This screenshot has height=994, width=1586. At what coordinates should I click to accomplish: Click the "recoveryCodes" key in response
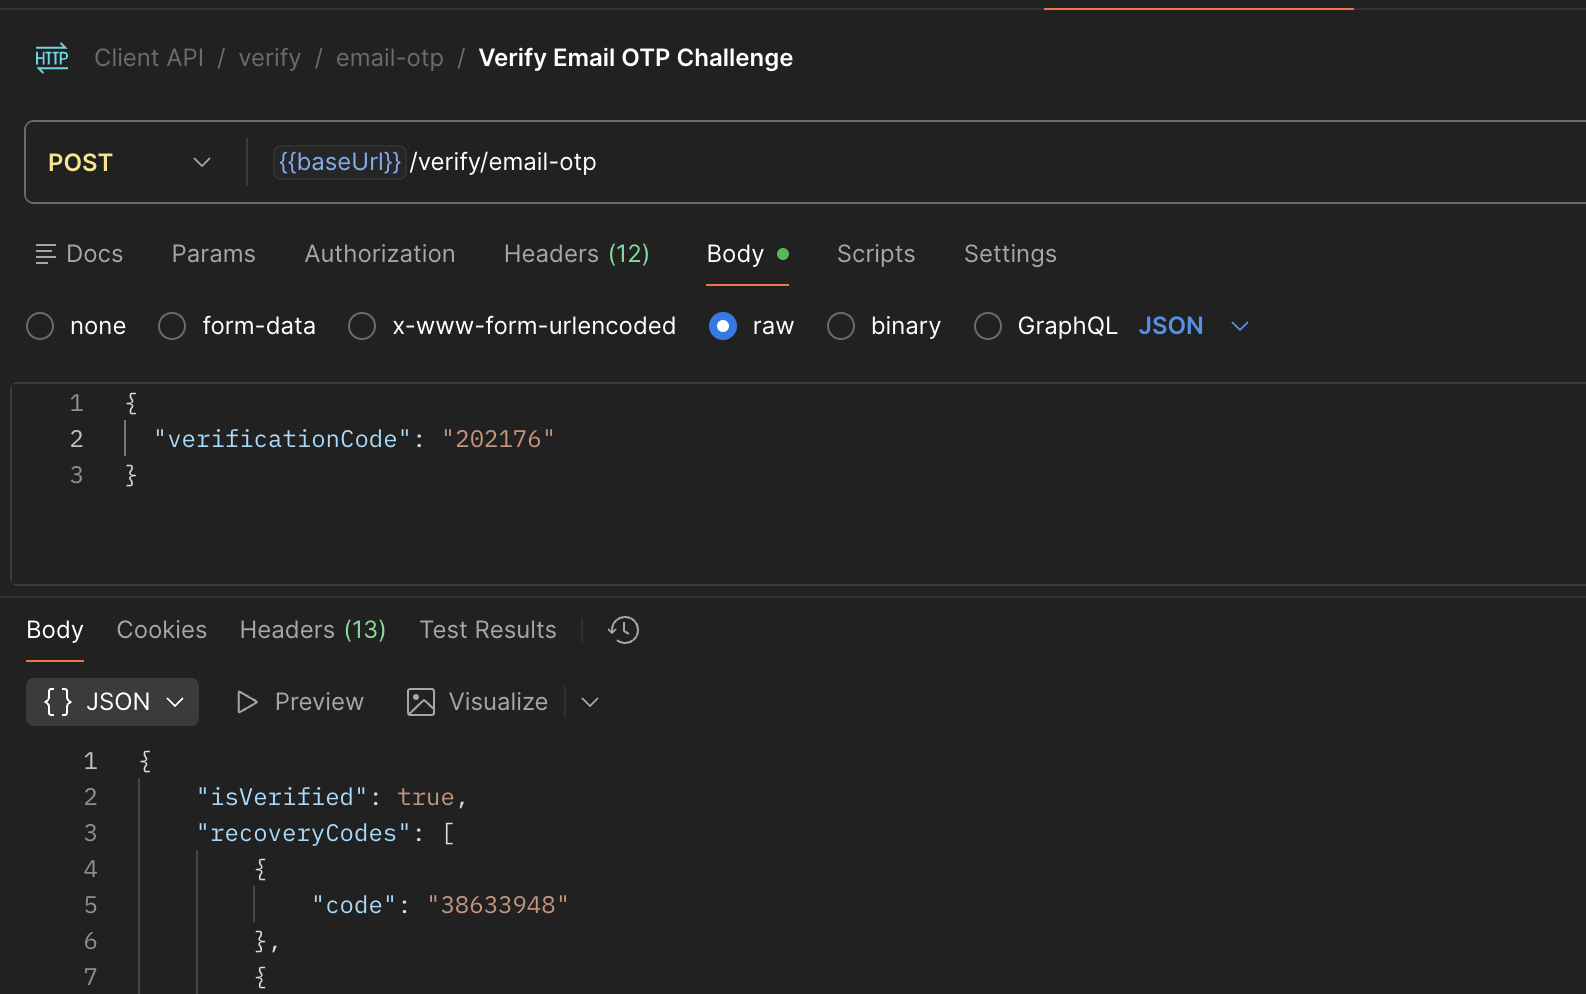tap(304, 833)
